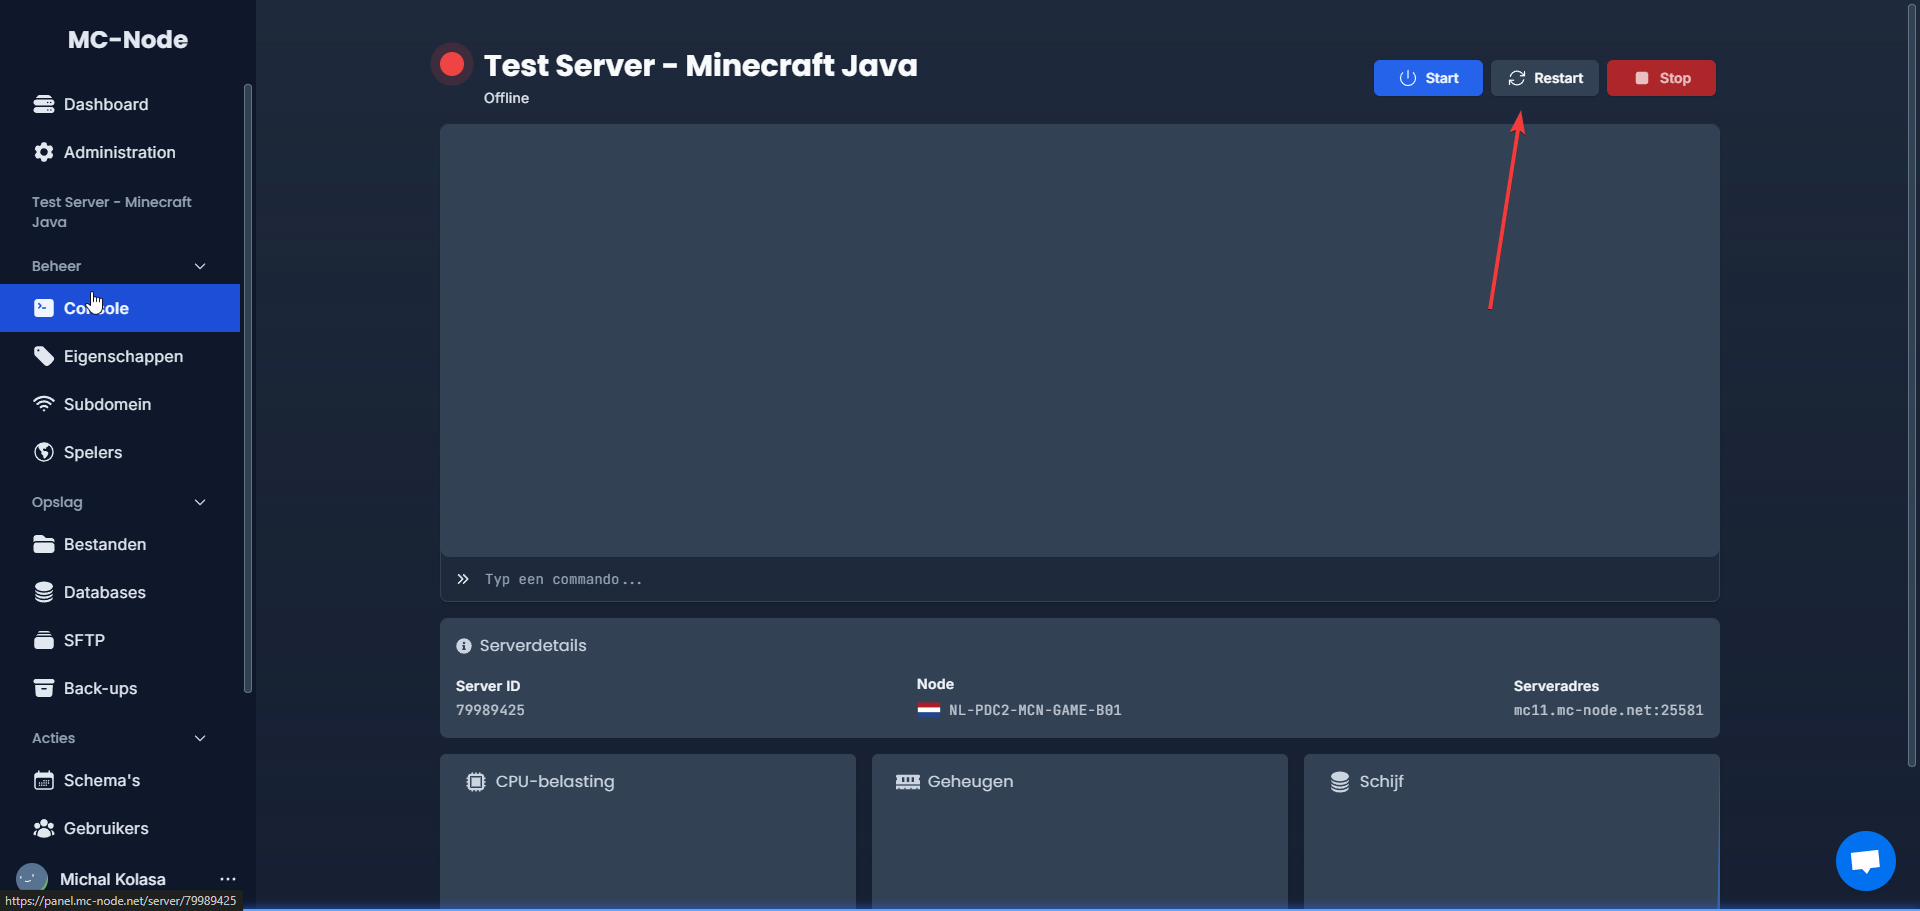This screenshot has height=911, width=1920.
Task: Click the Subdomein wifi icon
Action: click(43, 404)
